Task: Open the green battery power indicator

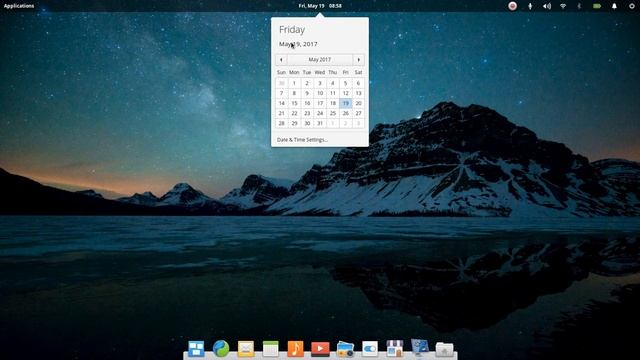Action: click(597, 6)
